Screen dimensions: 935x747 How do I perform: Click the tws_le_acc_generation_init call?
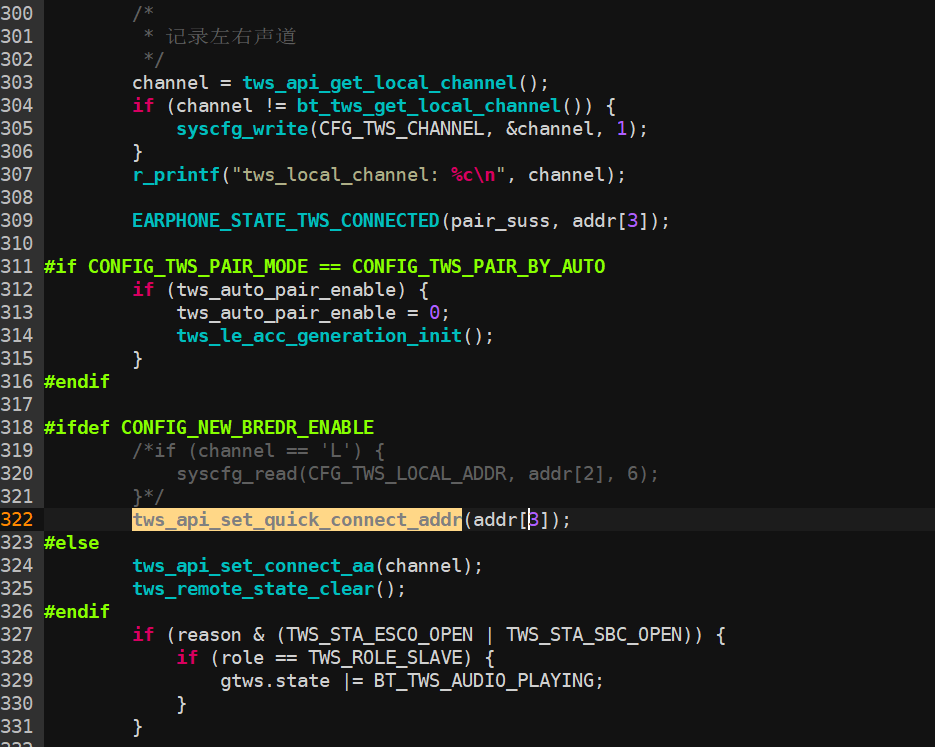click(319, 336)
